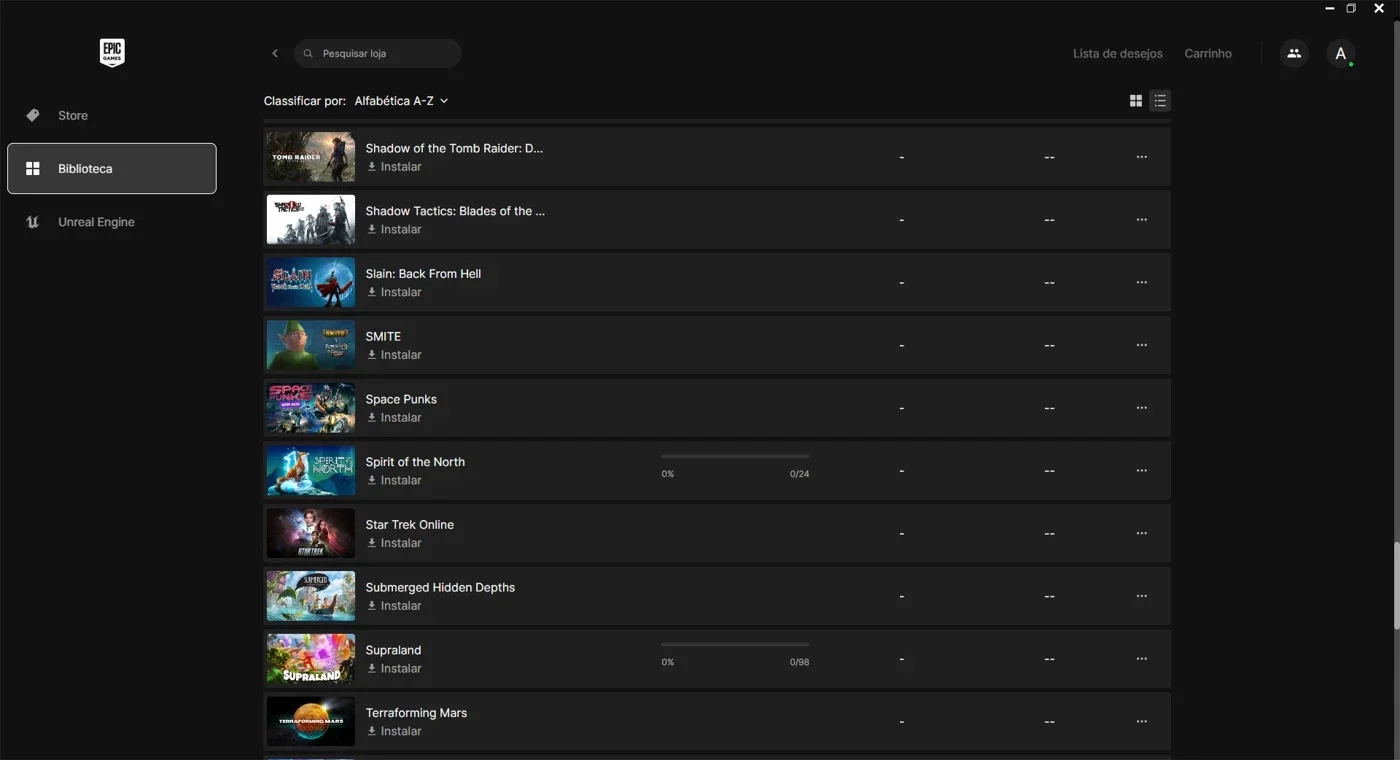Click the Slain: Back From Hell title
This screenshot has height=760, width=1400.
point(423,274)
